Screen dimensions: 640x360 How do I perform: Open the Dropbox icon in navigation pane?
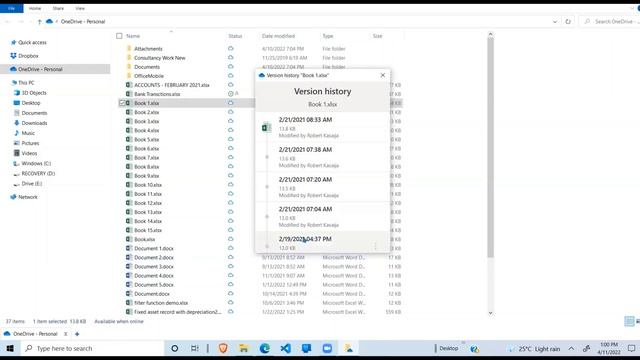[x=13, y=56]
